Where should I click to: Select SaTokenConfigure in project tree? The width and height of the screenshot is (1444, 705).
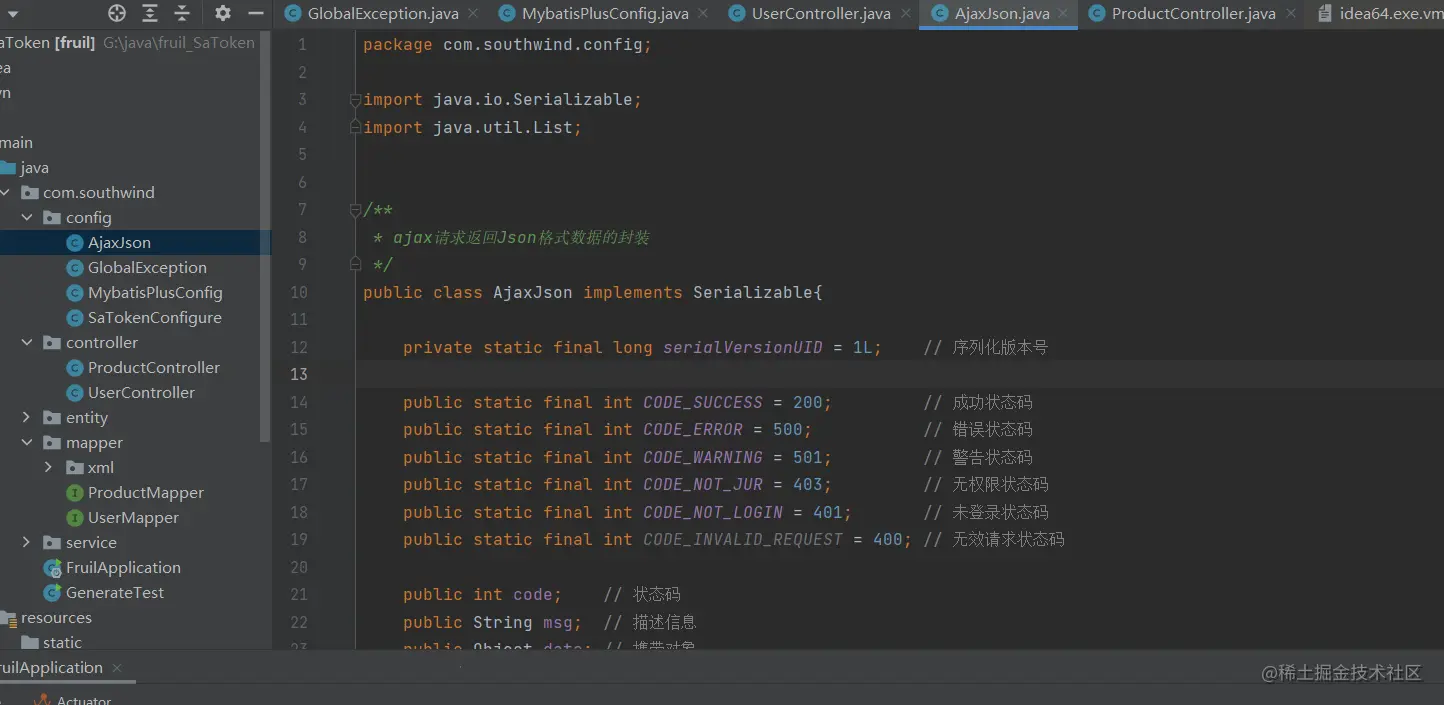pos(155,318)
